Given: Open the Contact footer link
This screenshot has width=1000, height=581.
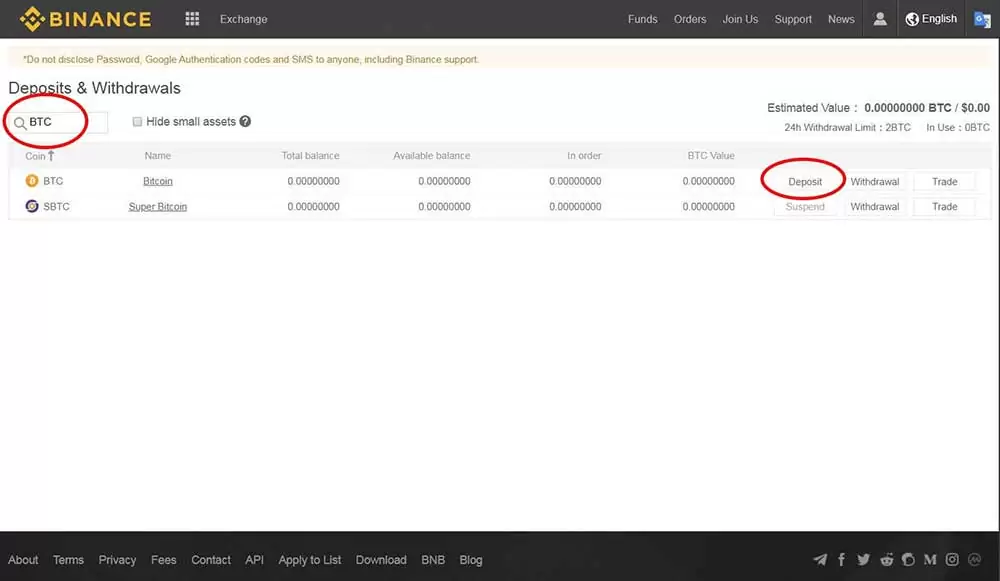Looking at the screenshot, I should point(211,560).
